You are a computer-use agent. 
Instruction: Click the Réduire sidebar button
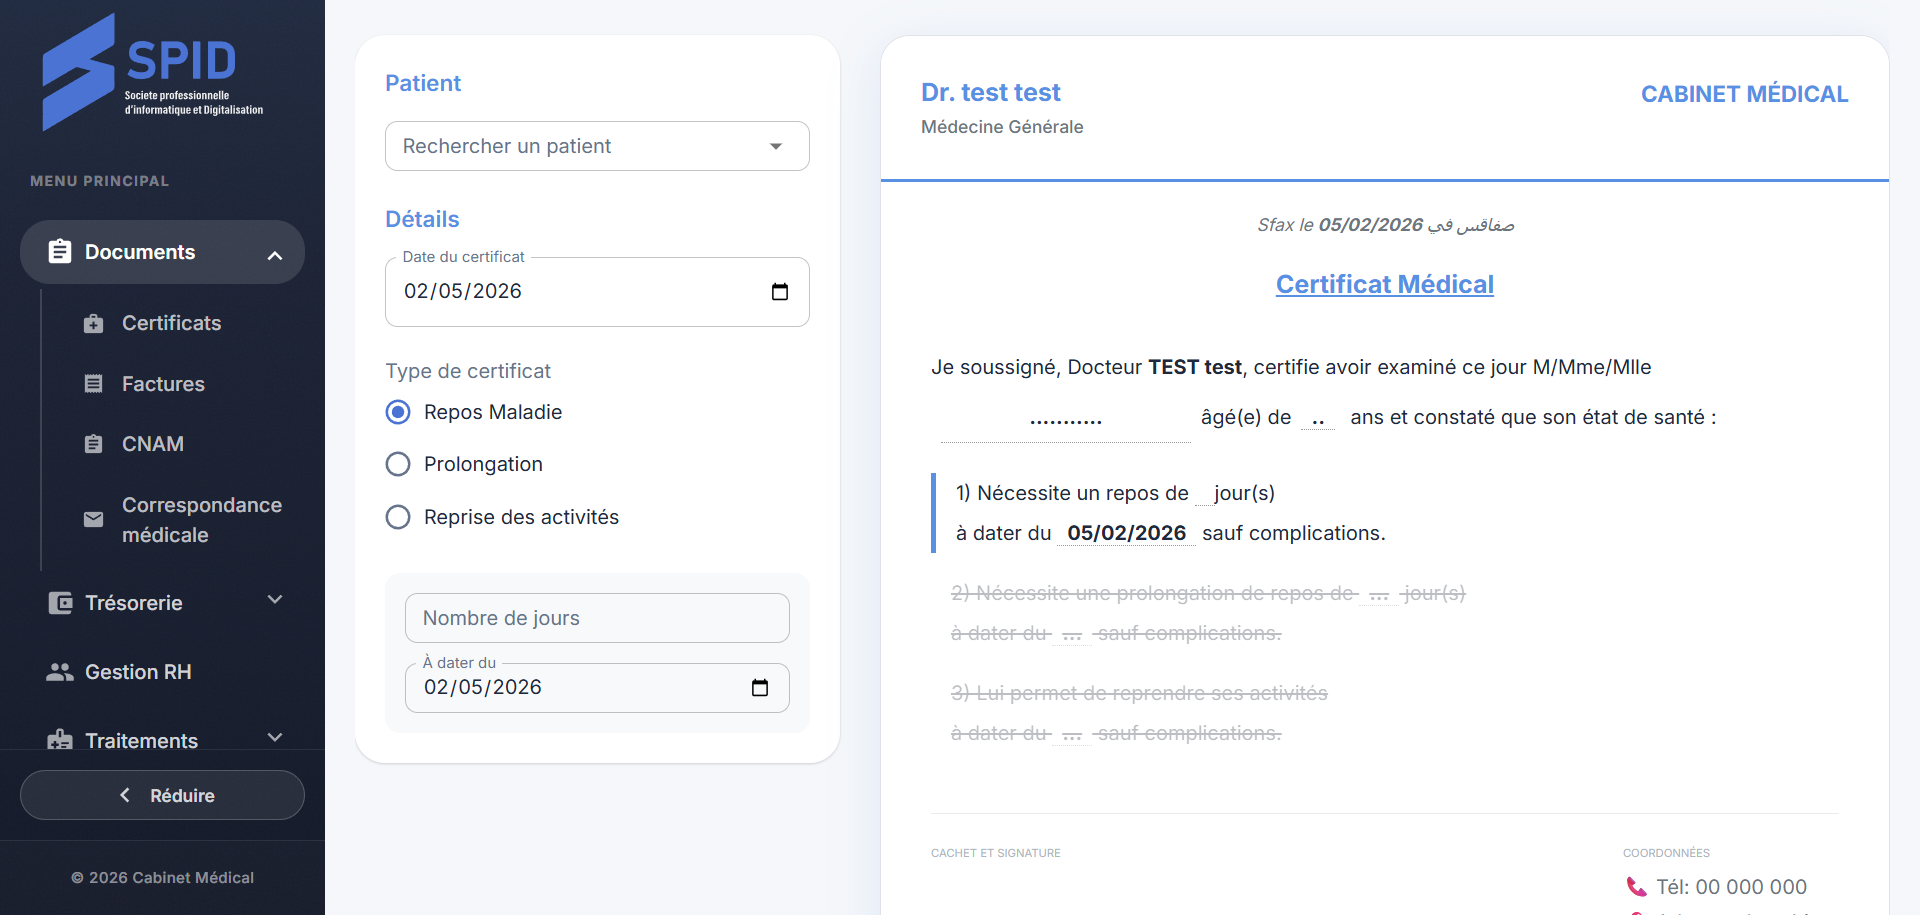click(x=162, y=795)
